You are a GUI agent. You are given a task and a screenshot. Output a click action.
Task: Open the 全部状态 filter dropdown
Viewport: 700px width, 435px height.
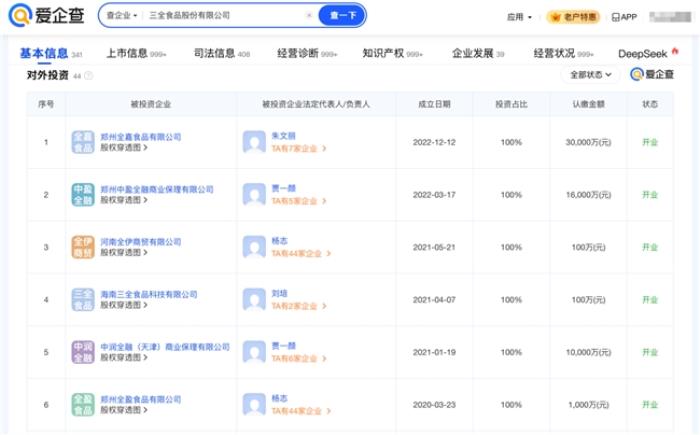[590, 75]
